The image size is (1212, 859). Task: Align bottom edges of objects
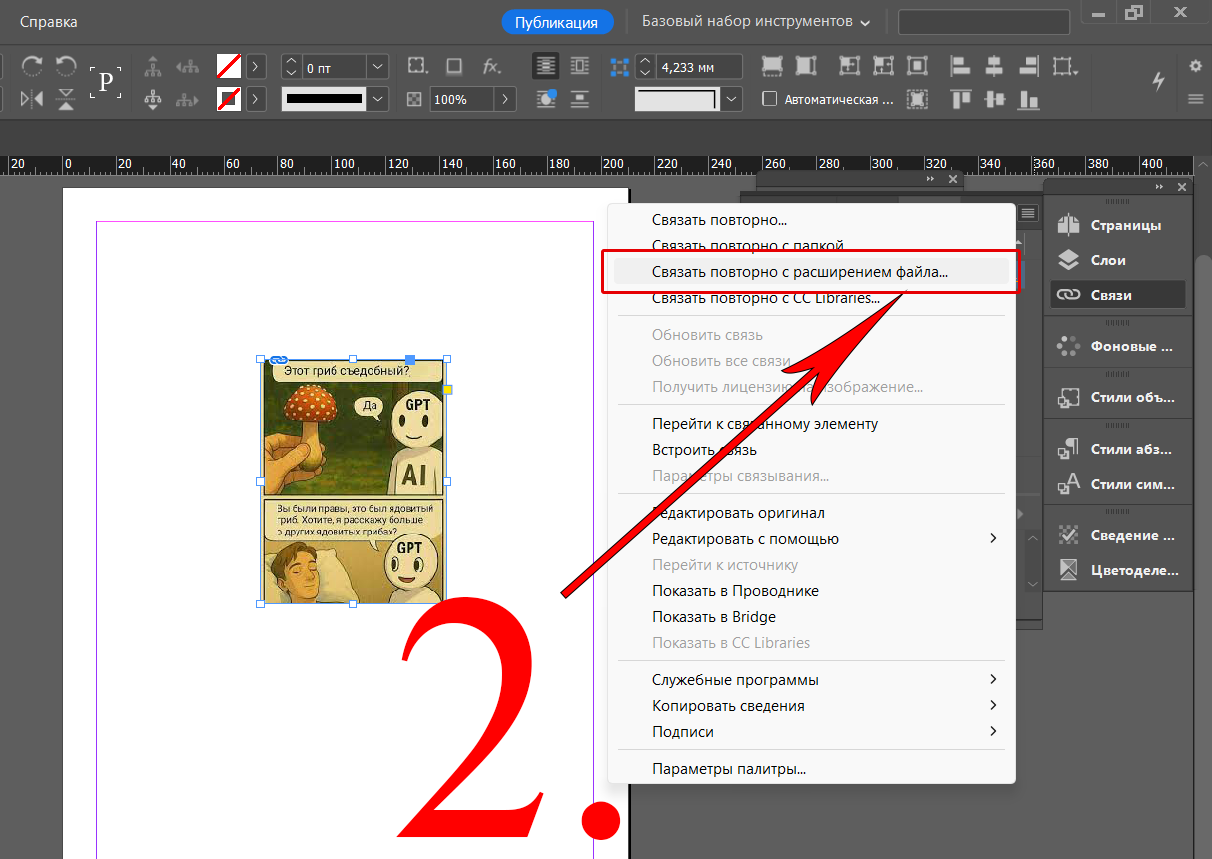click(1028, 99)
